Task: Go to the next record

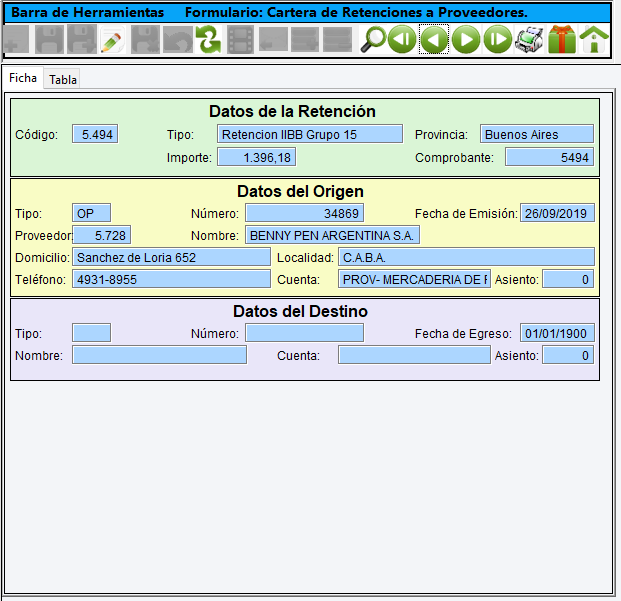Action: point(466,39)
